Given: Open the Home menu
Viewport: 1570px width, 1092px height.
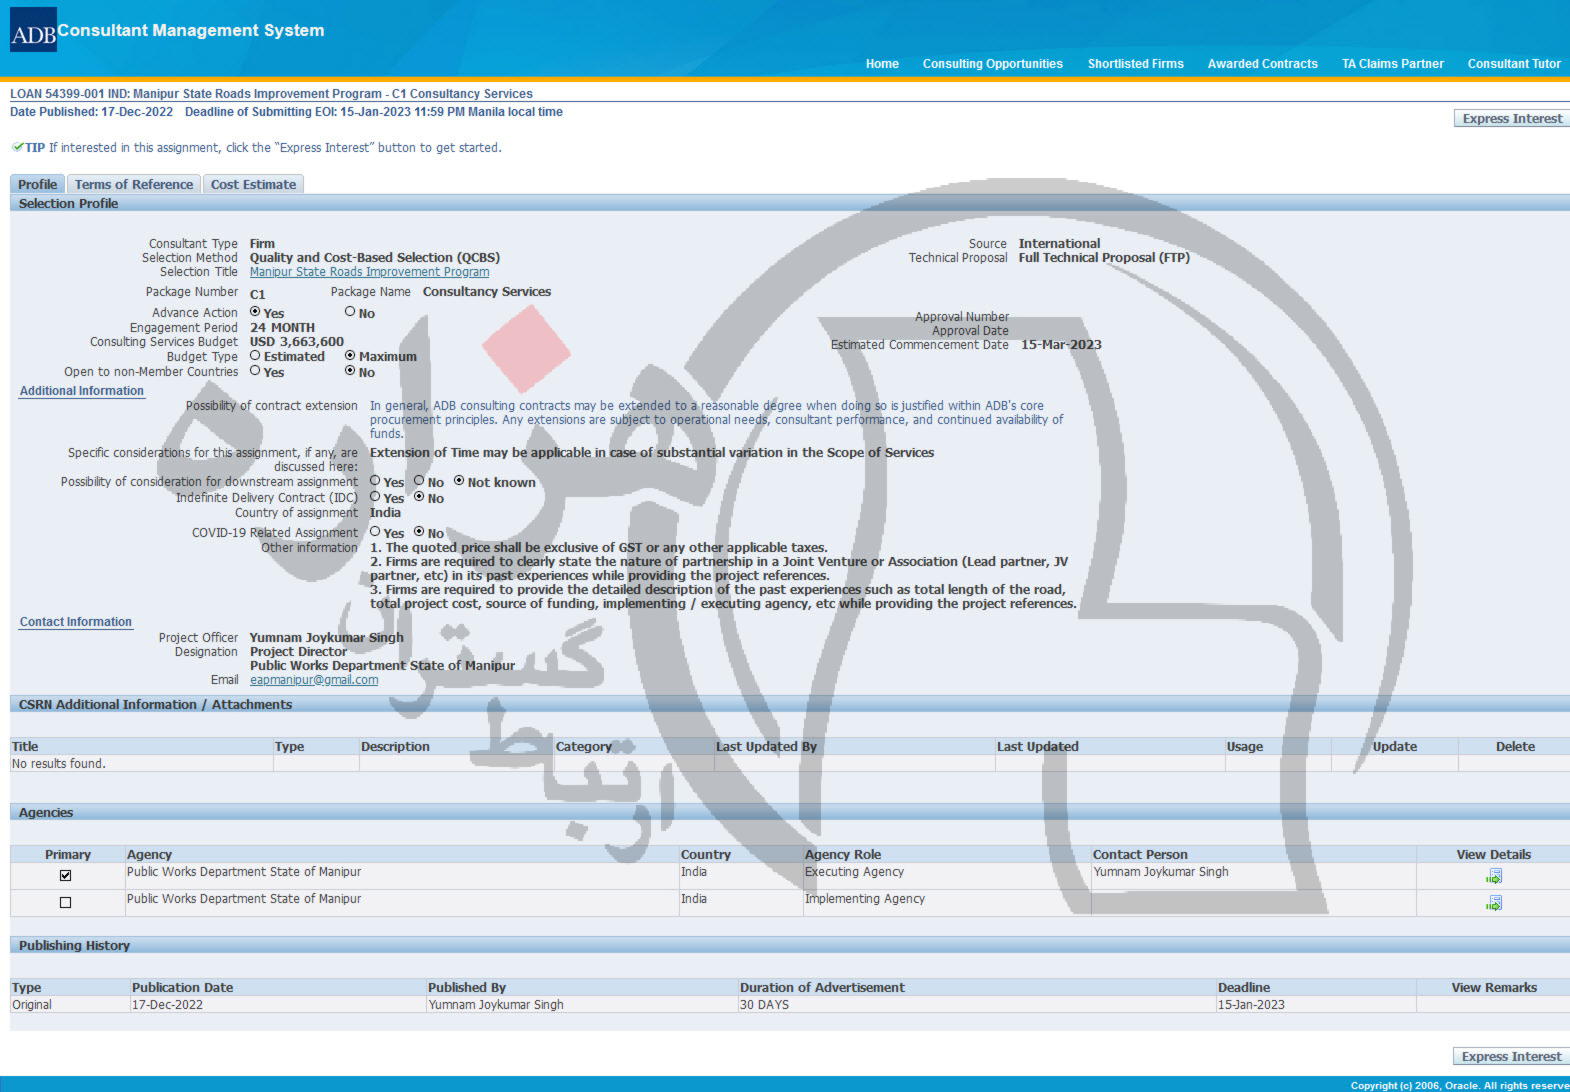Looking at the screenshot, I should [x=882, y=64].
